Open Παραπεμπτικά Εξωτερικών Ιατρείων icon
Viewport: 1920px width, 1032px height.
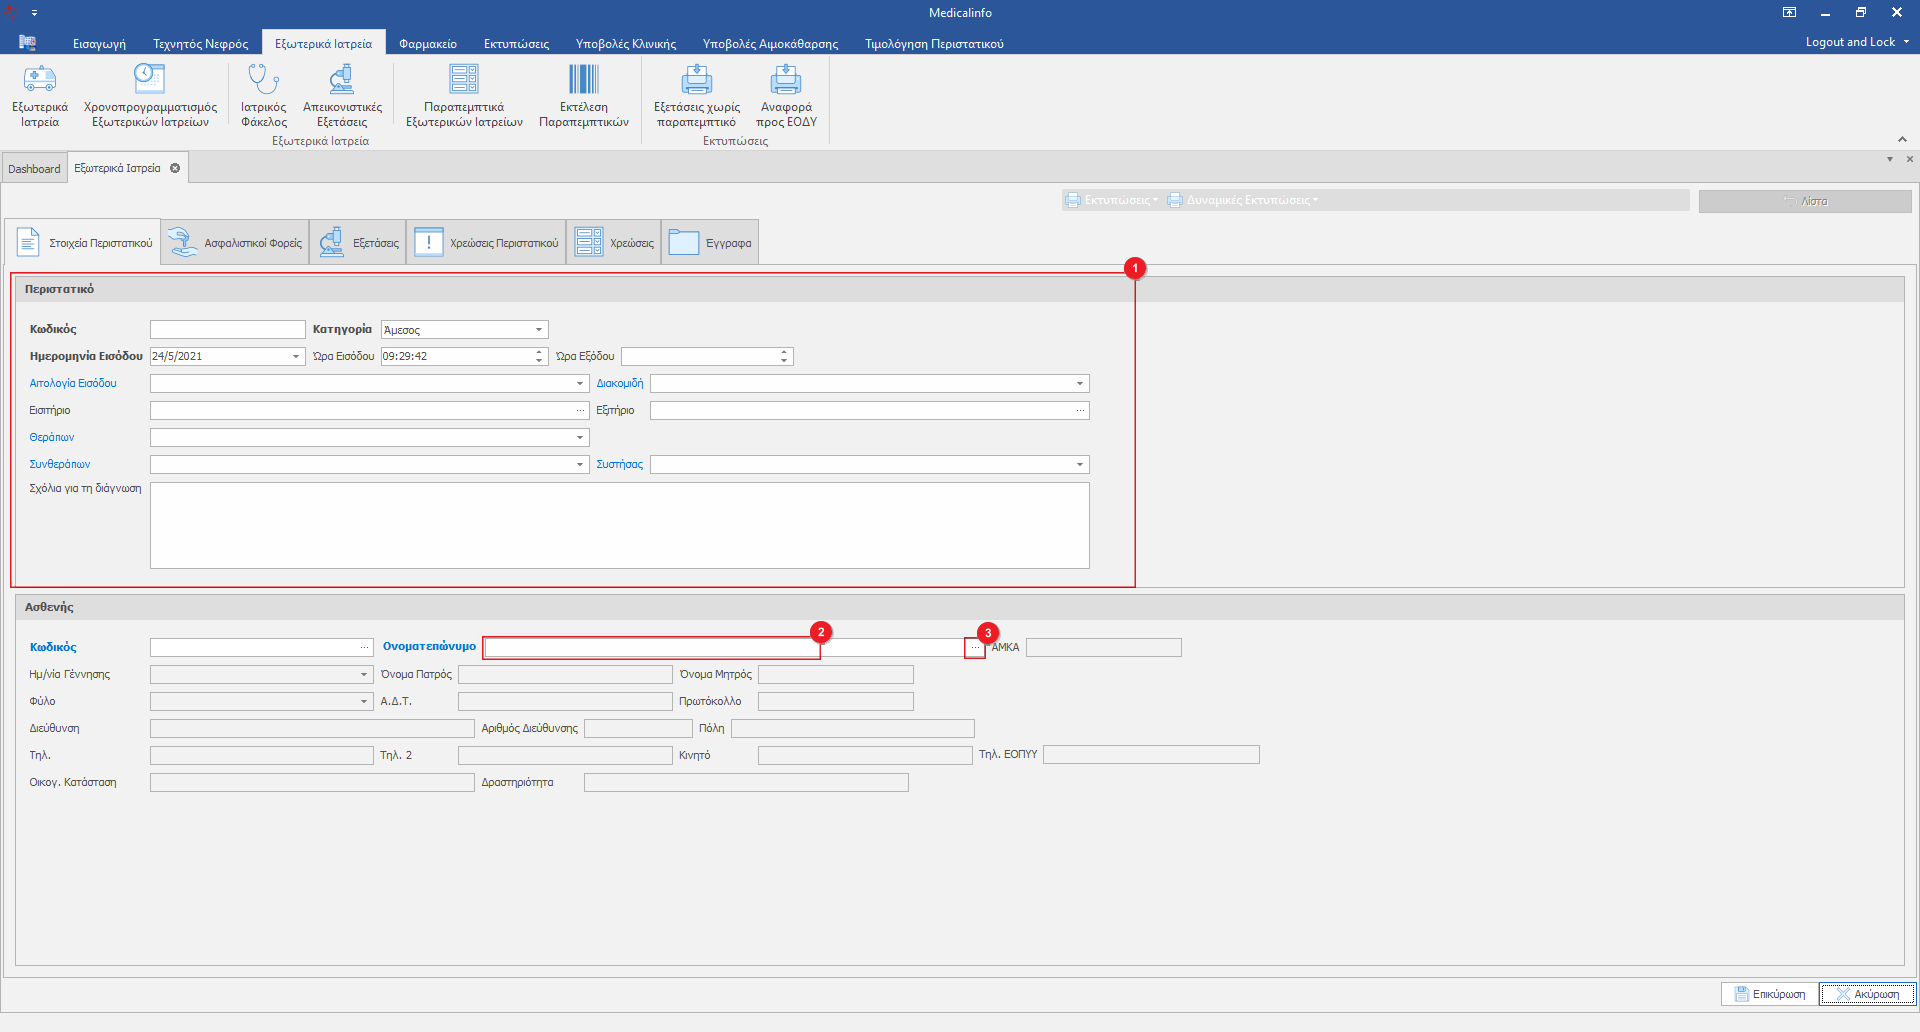[464, 80]
